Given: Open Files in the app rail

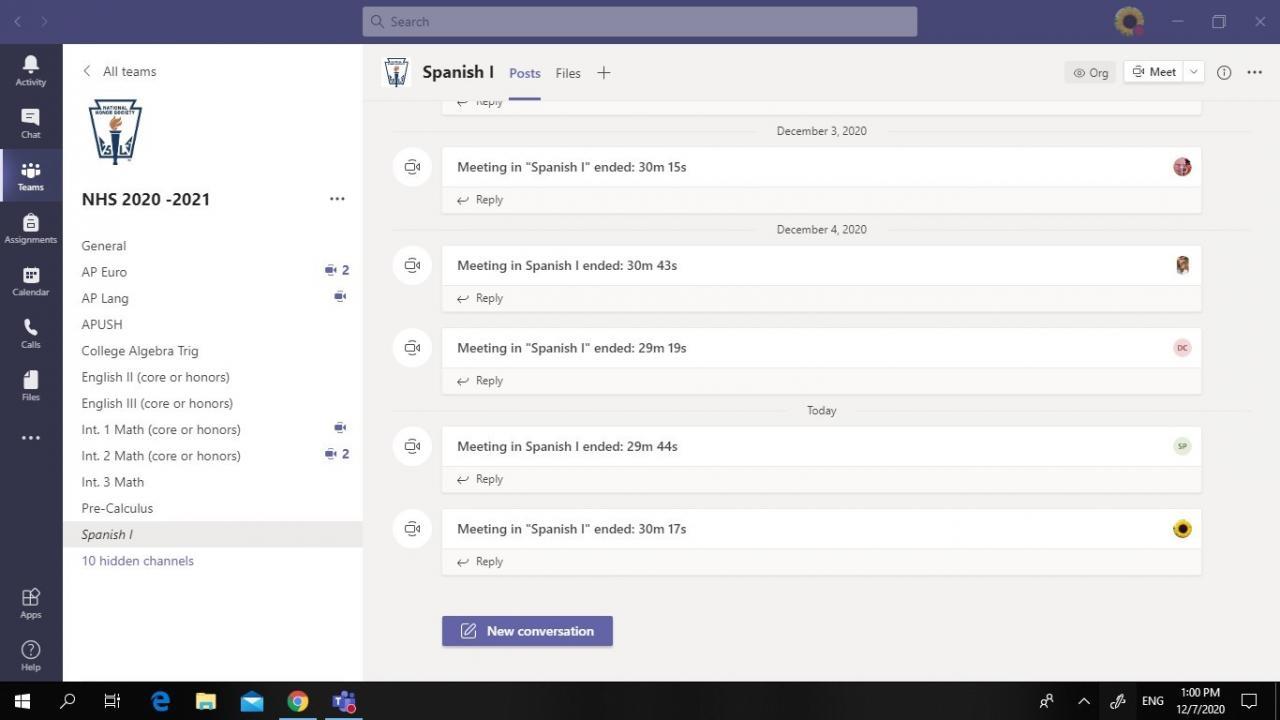Looking at the screenshot, I should click(x=31, y=385).
